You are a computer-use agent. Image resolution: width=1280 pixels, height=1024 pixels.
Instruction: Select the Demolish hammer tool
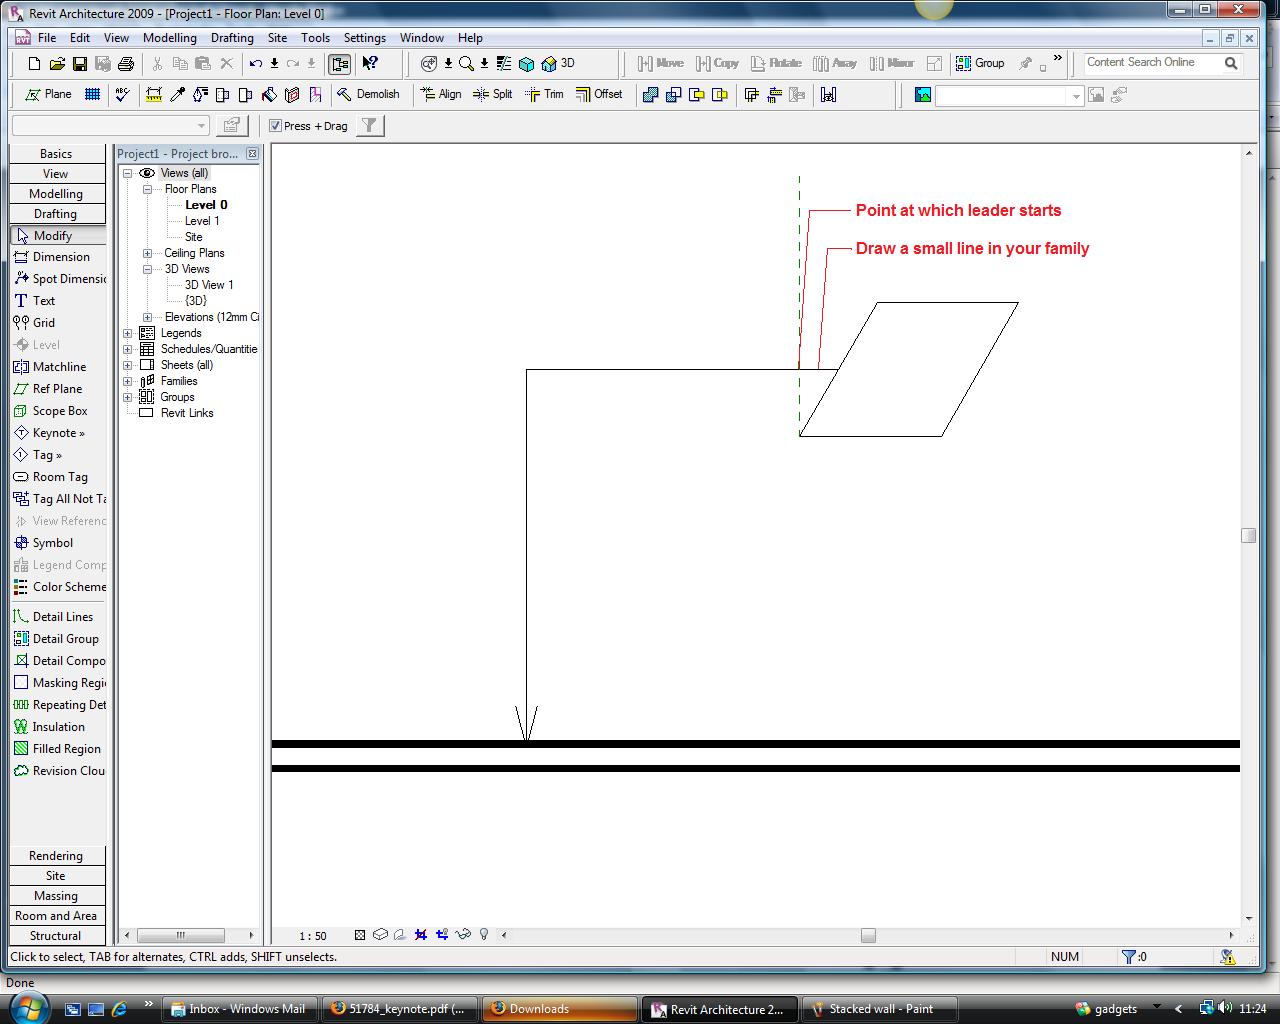(368, 94)
